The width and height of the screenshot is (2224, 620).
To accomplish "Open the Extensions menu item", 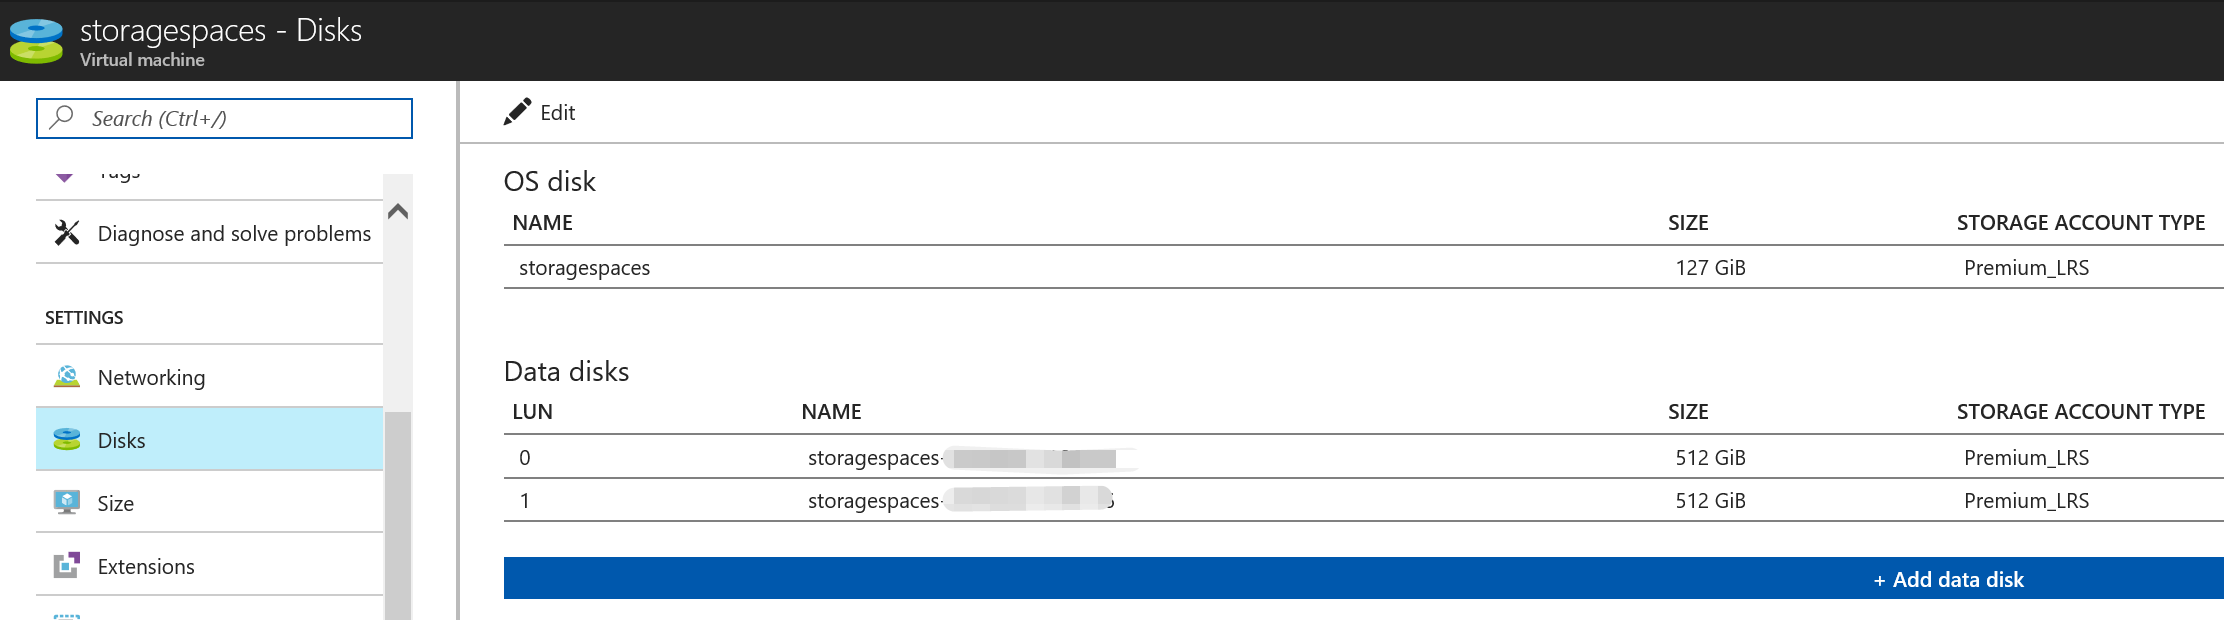I will tap(146, 567).
